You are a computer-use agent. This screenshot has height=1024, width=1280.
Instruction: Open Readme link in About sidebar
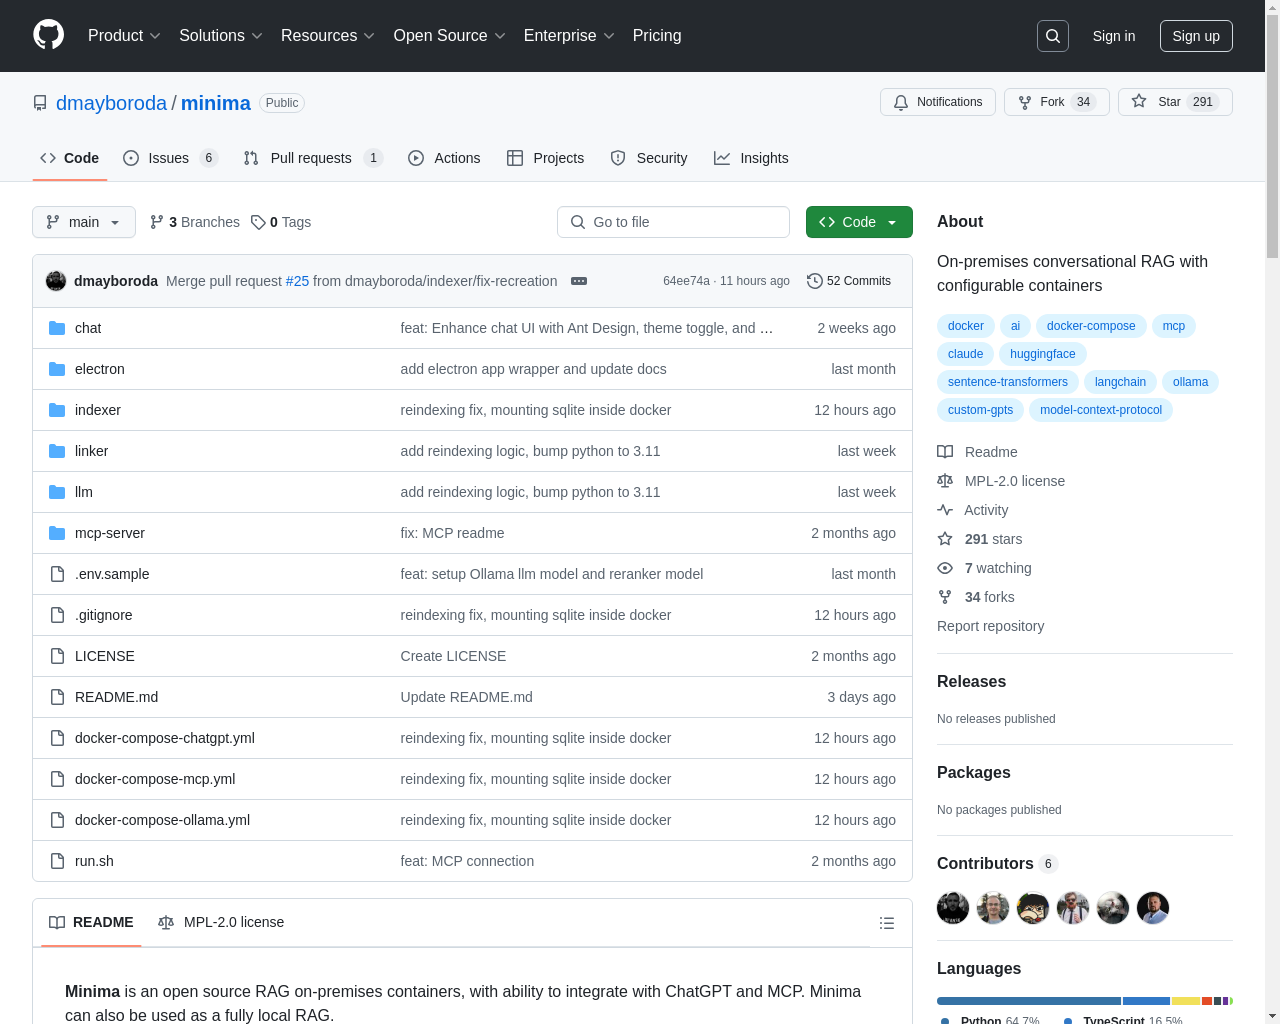[x=978, y=452]
